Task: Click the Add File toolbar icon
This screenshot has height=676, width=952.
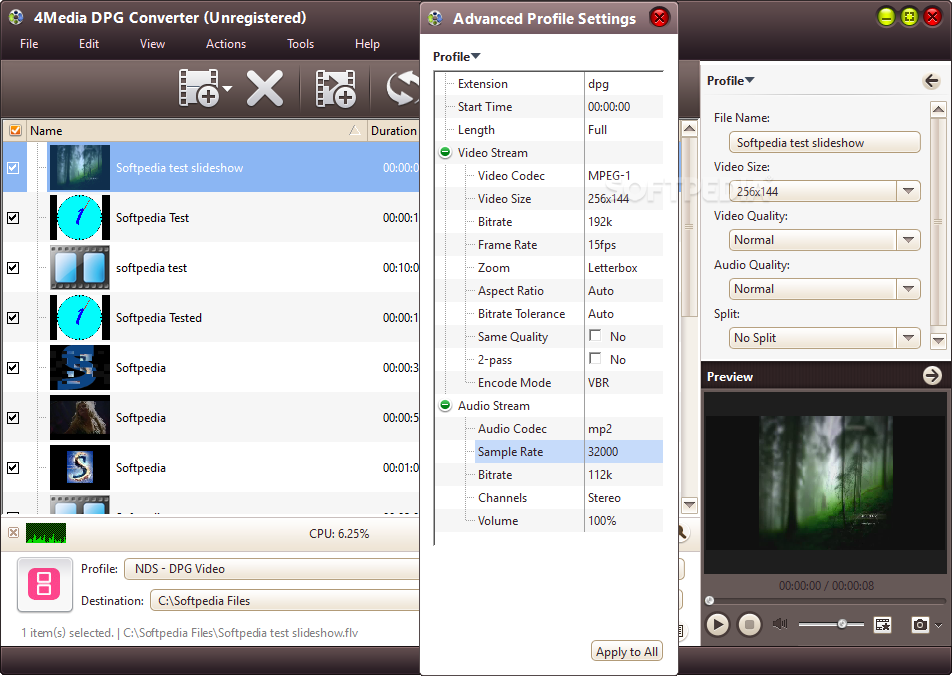Action: pyautogui.click(x=199, y=88)
